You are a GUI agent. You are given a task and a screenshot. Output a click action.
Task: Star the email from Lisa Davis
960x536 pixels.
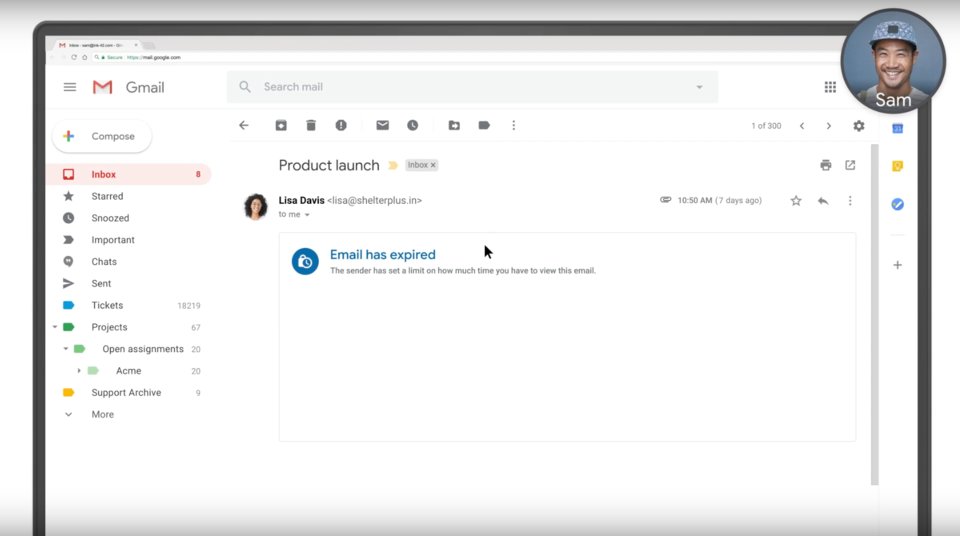tap(796, 201)
